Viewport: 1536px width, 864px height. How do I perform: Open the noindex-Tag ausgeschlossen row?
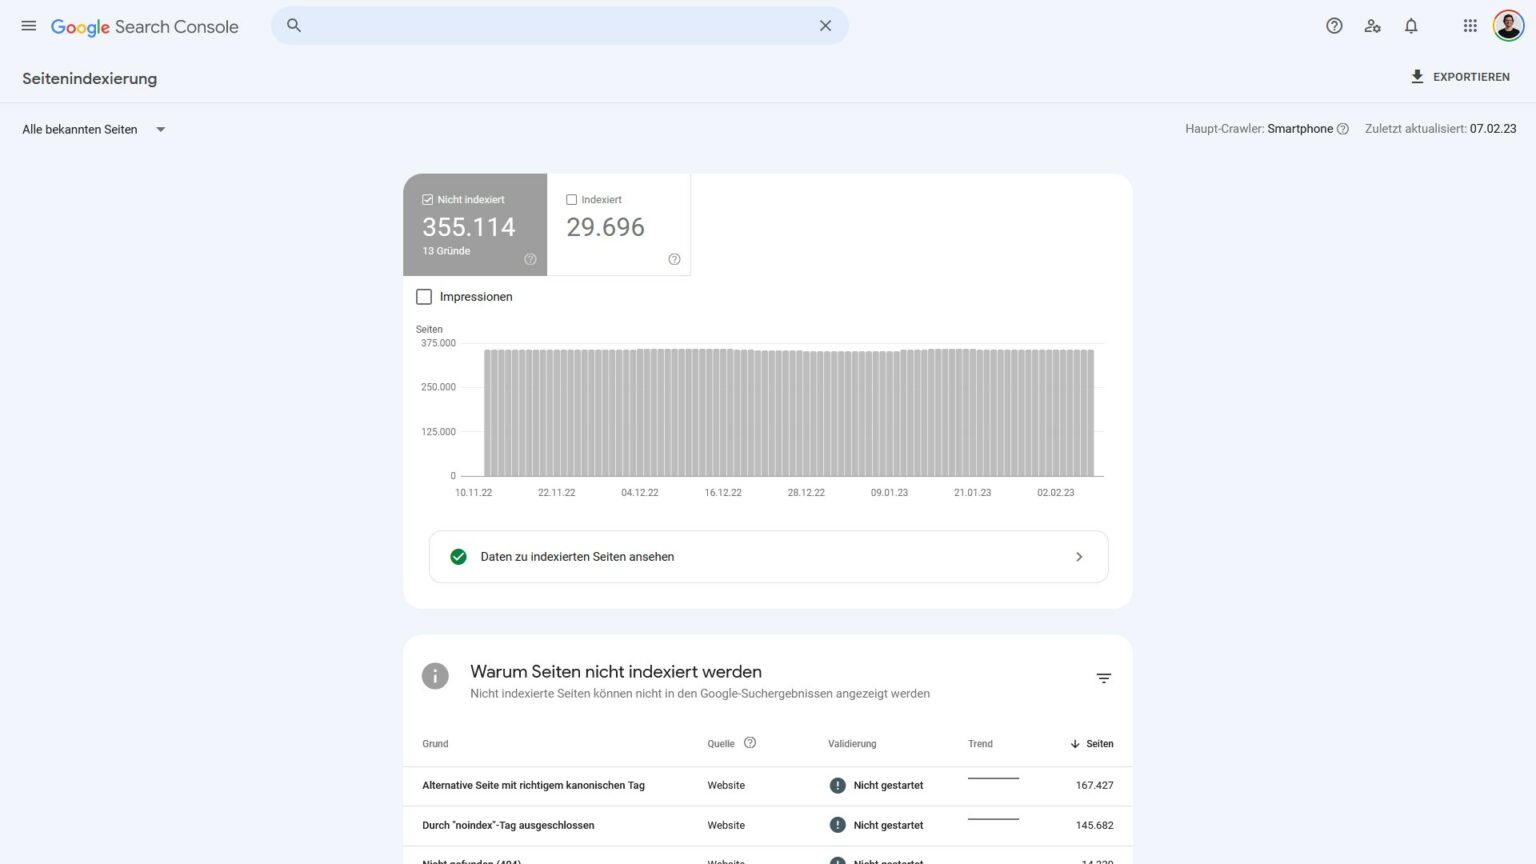pos(508,826)
